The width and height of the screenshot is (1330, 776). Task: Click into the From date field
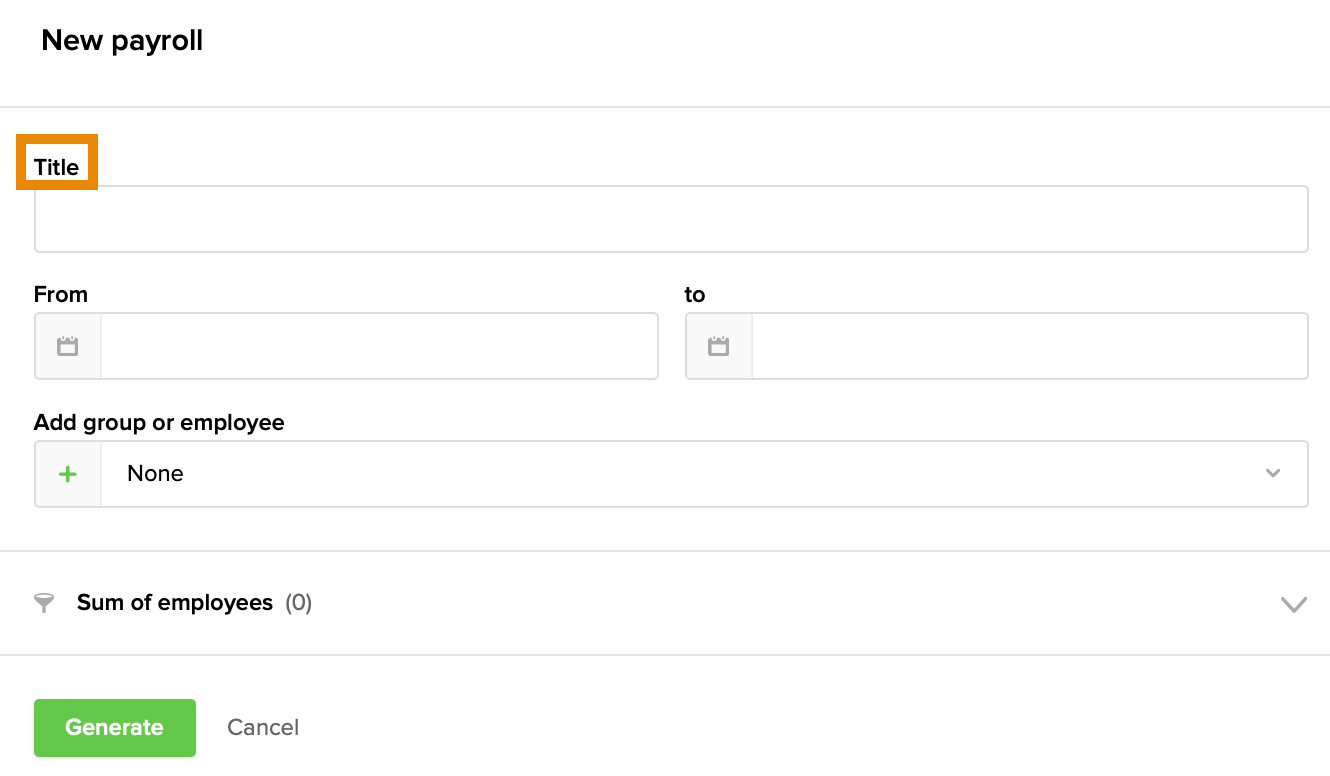point(379,346)
